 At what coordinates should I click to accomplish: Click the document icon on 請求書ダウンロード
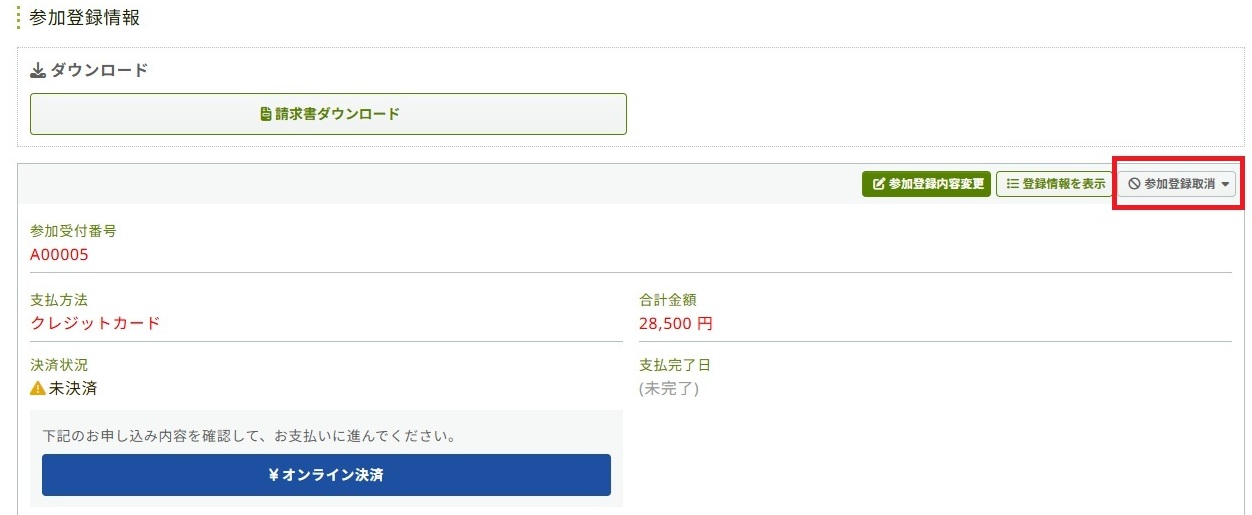(x=266, y=114)
